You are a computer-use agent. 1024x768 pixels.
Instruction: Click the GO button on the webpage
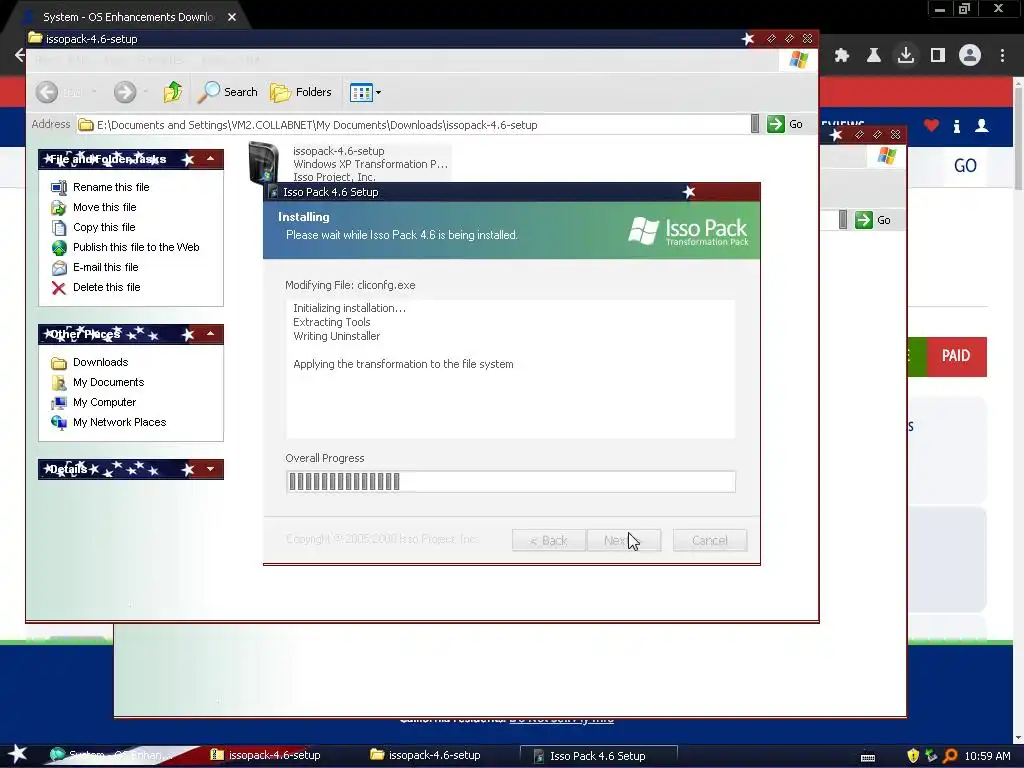click(x=965, y=166)
